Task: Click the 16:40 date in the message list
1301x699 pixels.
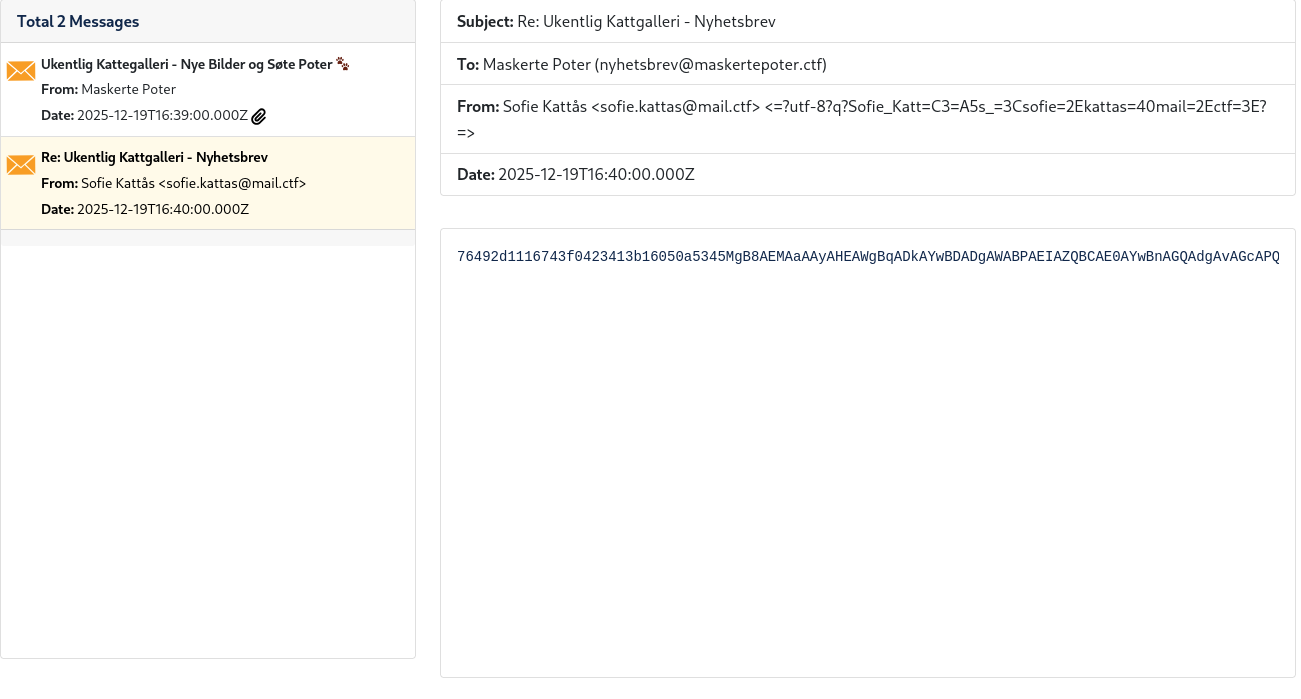Action: point(162,210)
